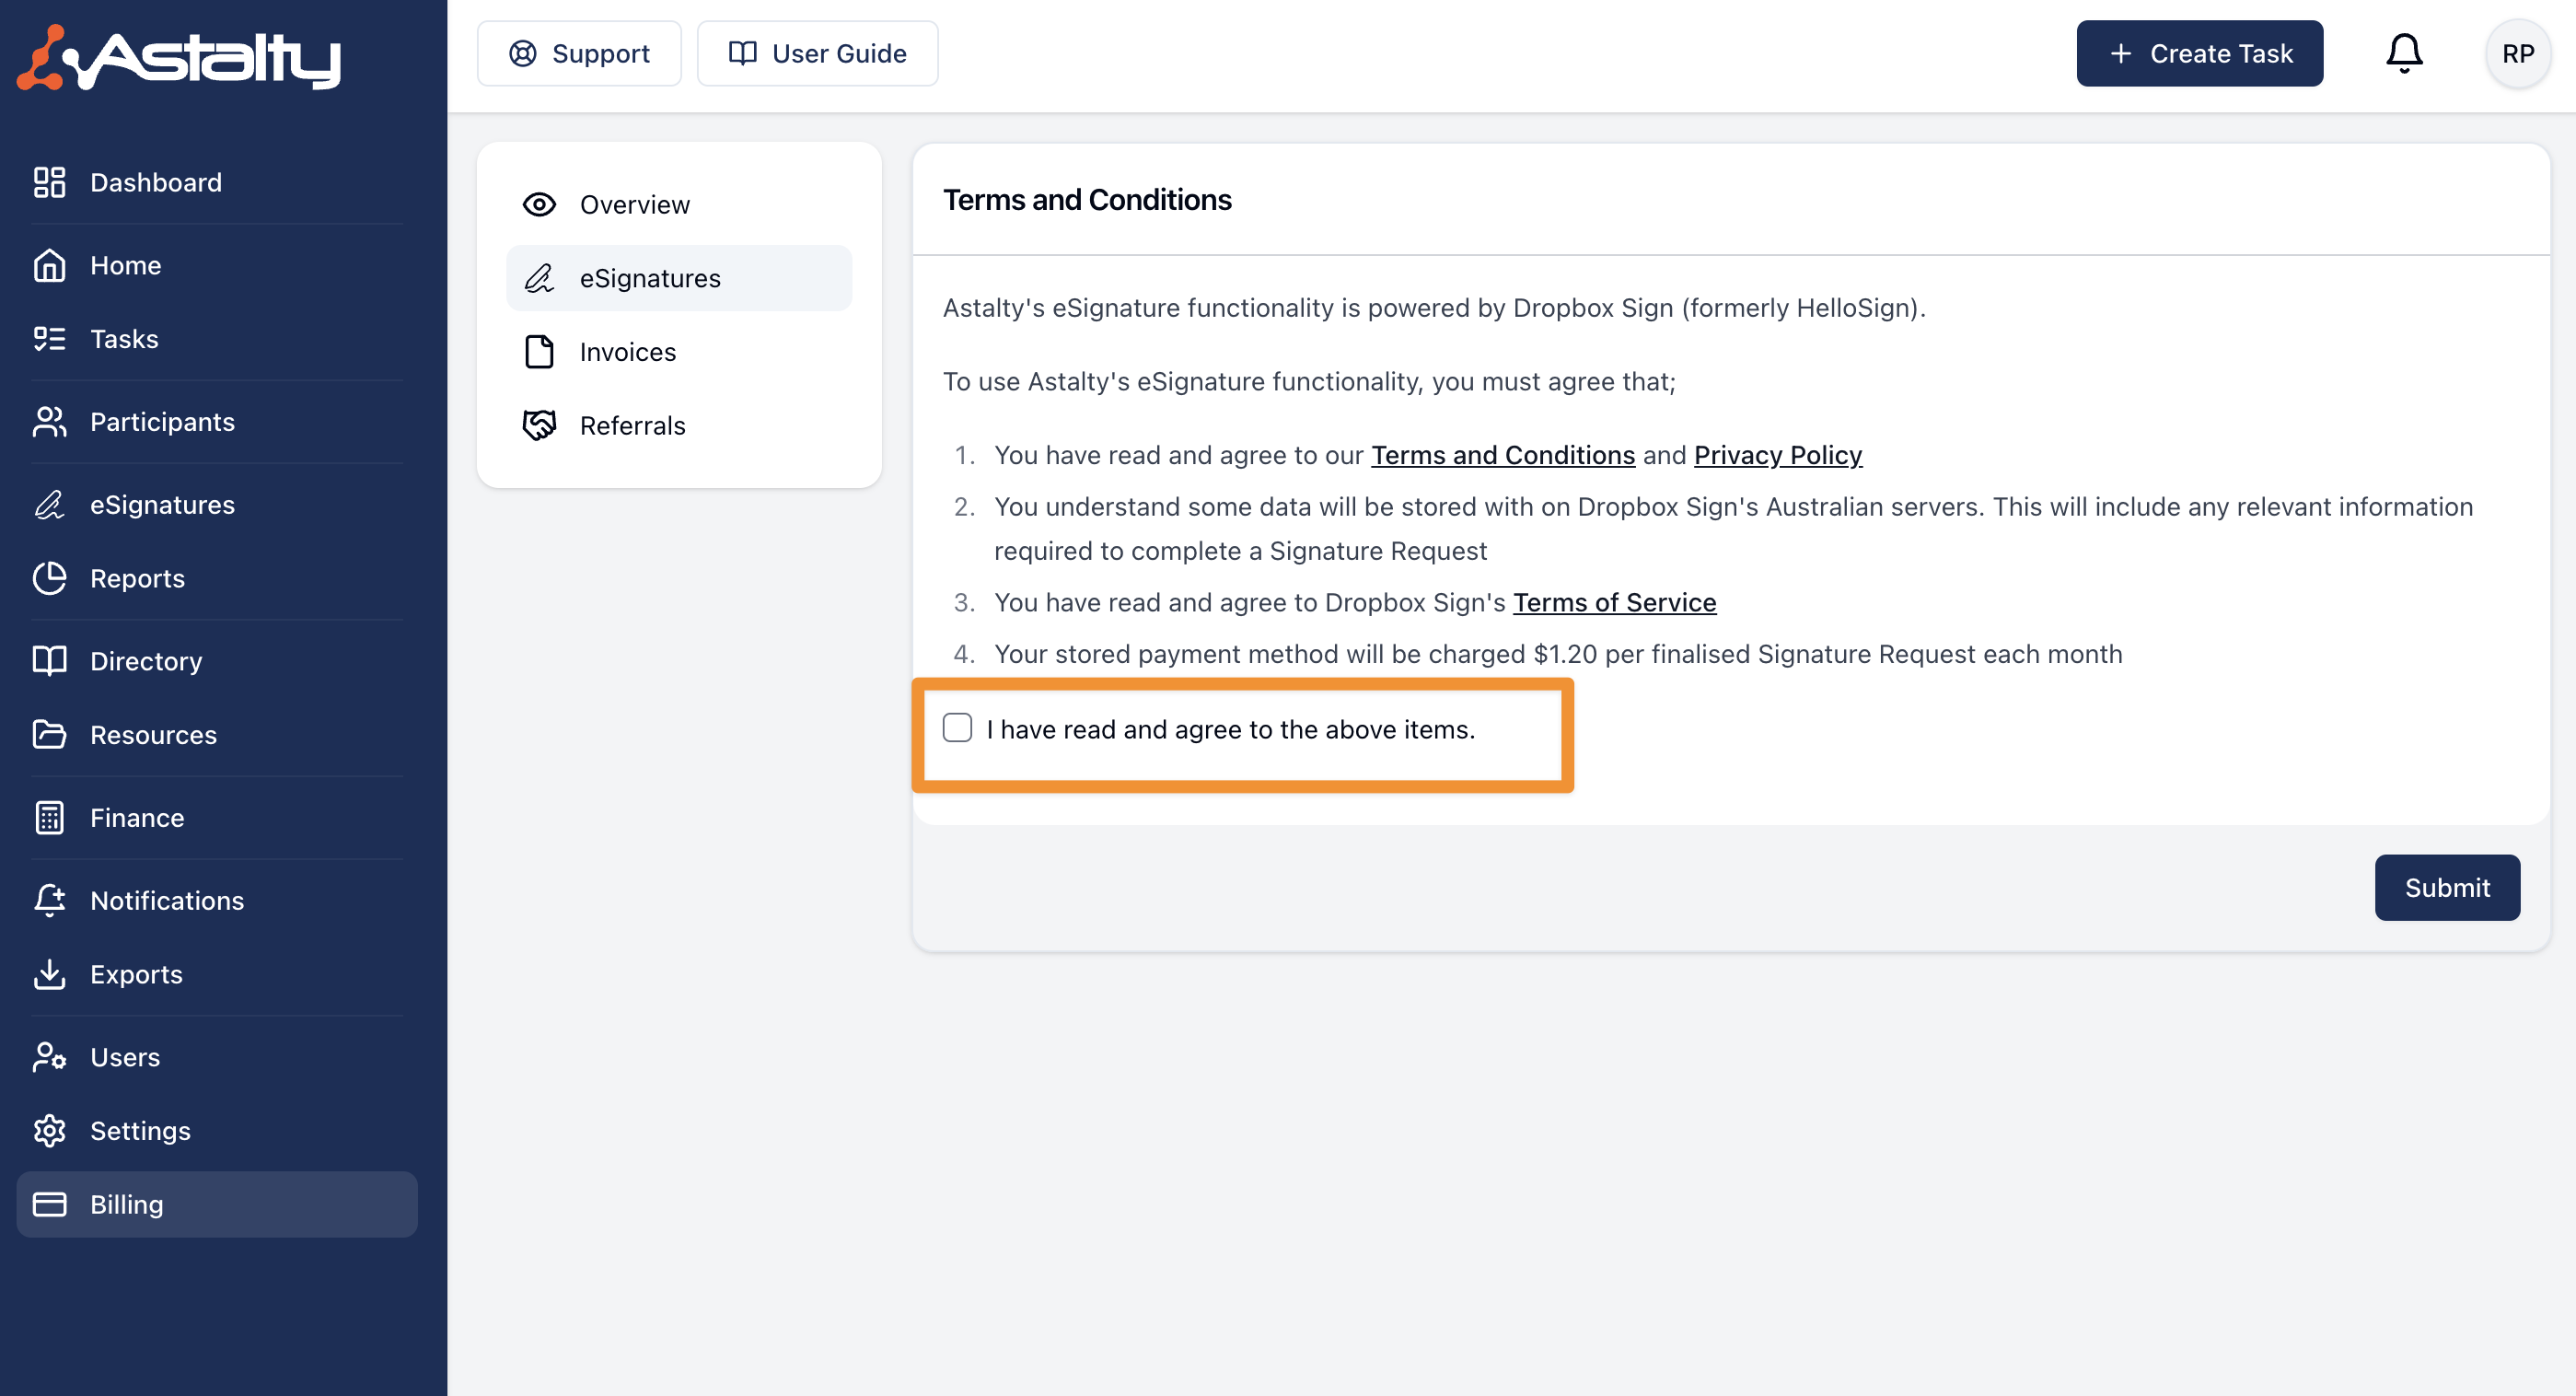Open Directory in the sidebar
Screen dimensions: 2576x1396
146,661
